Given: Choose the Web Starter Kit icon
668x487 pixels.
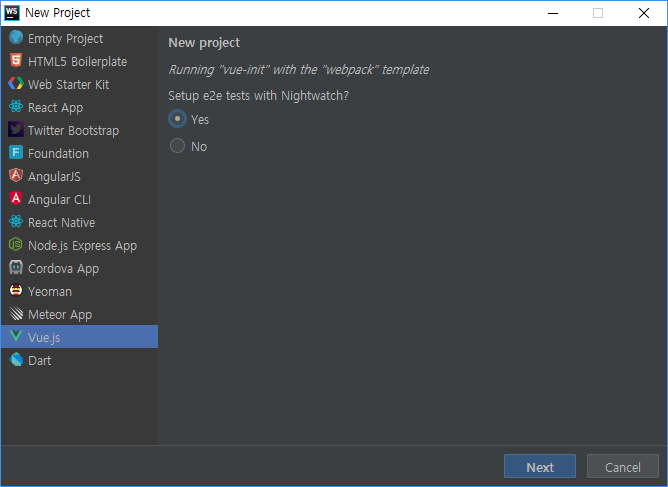Looking at the screenshot, I should point(16,84).
